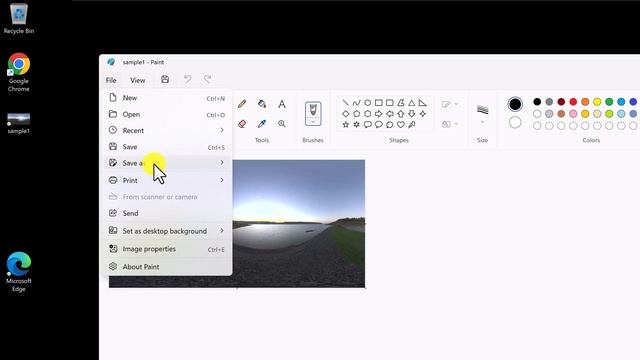Choose the six-point star shape
The height and width of the screenshot is (360, 640).
[356, 124]
